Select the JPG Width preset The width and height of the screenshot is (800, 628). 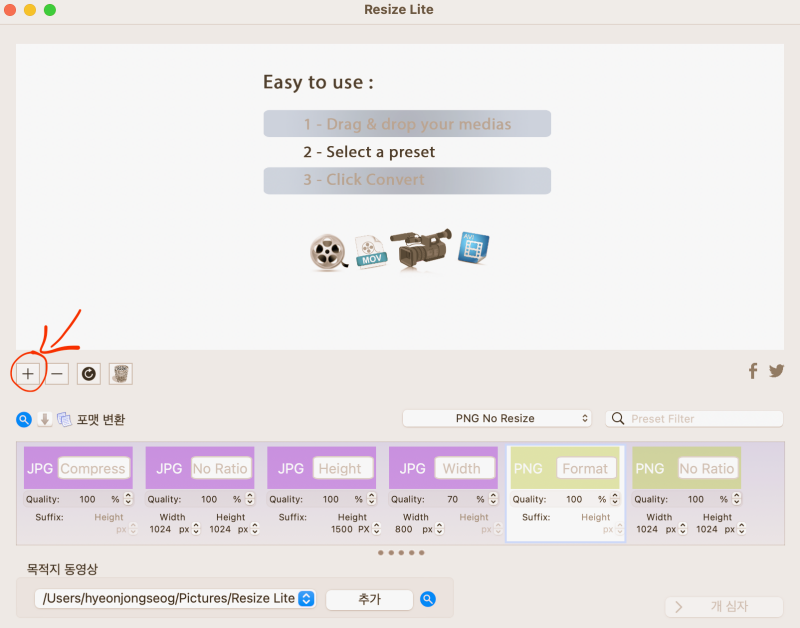pos(443,468)
